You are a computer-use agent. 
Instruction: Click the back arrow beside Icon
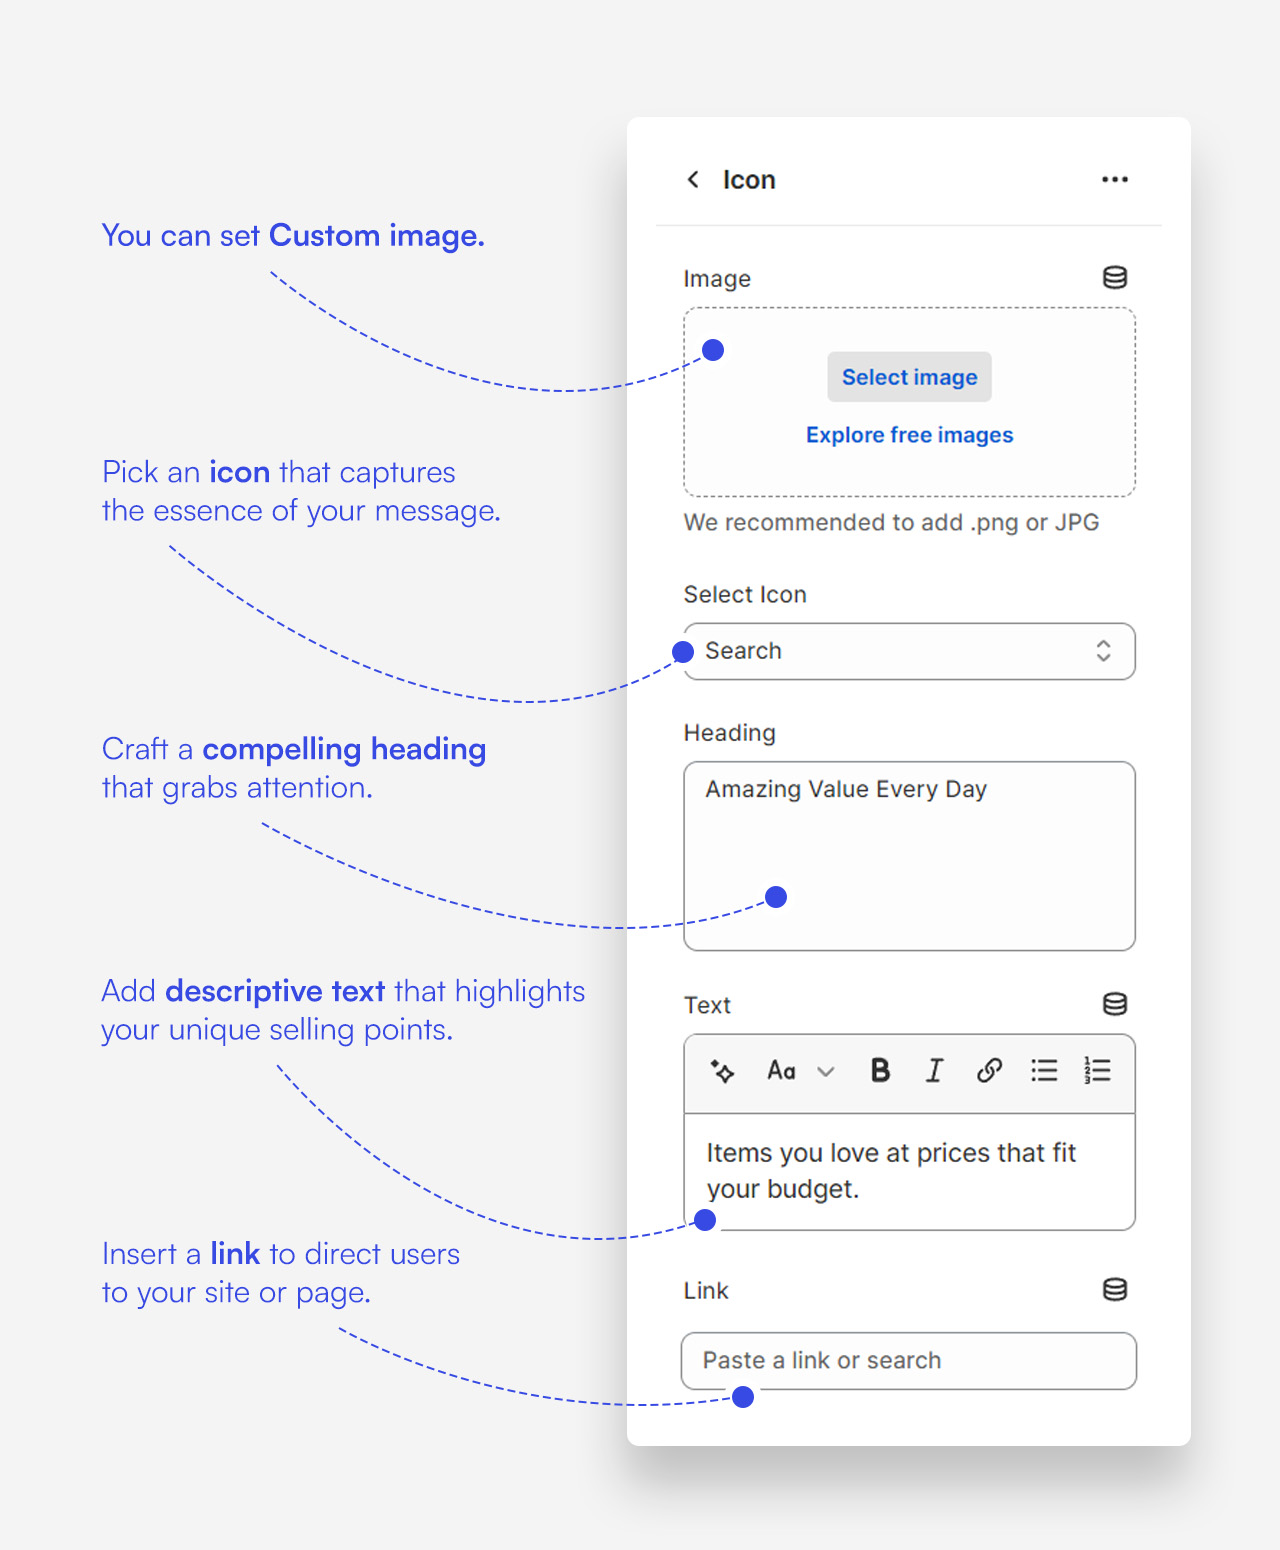point(693,179)
